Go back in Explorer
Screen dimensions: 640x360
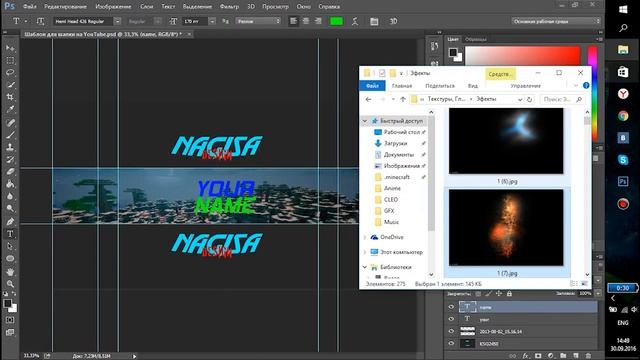369,99
